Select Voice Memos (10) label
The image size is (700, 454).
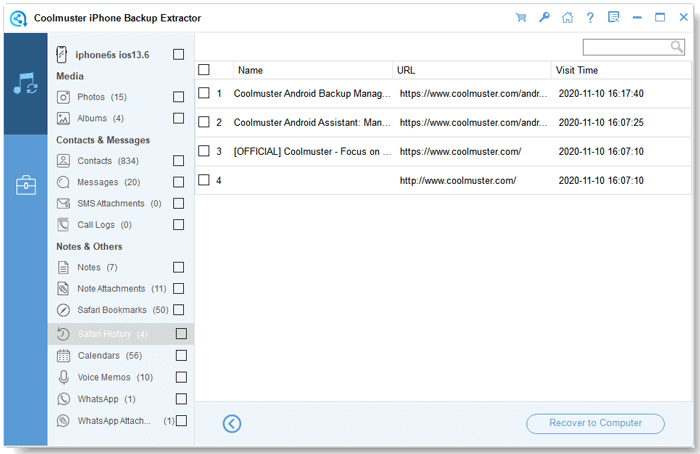115,377
